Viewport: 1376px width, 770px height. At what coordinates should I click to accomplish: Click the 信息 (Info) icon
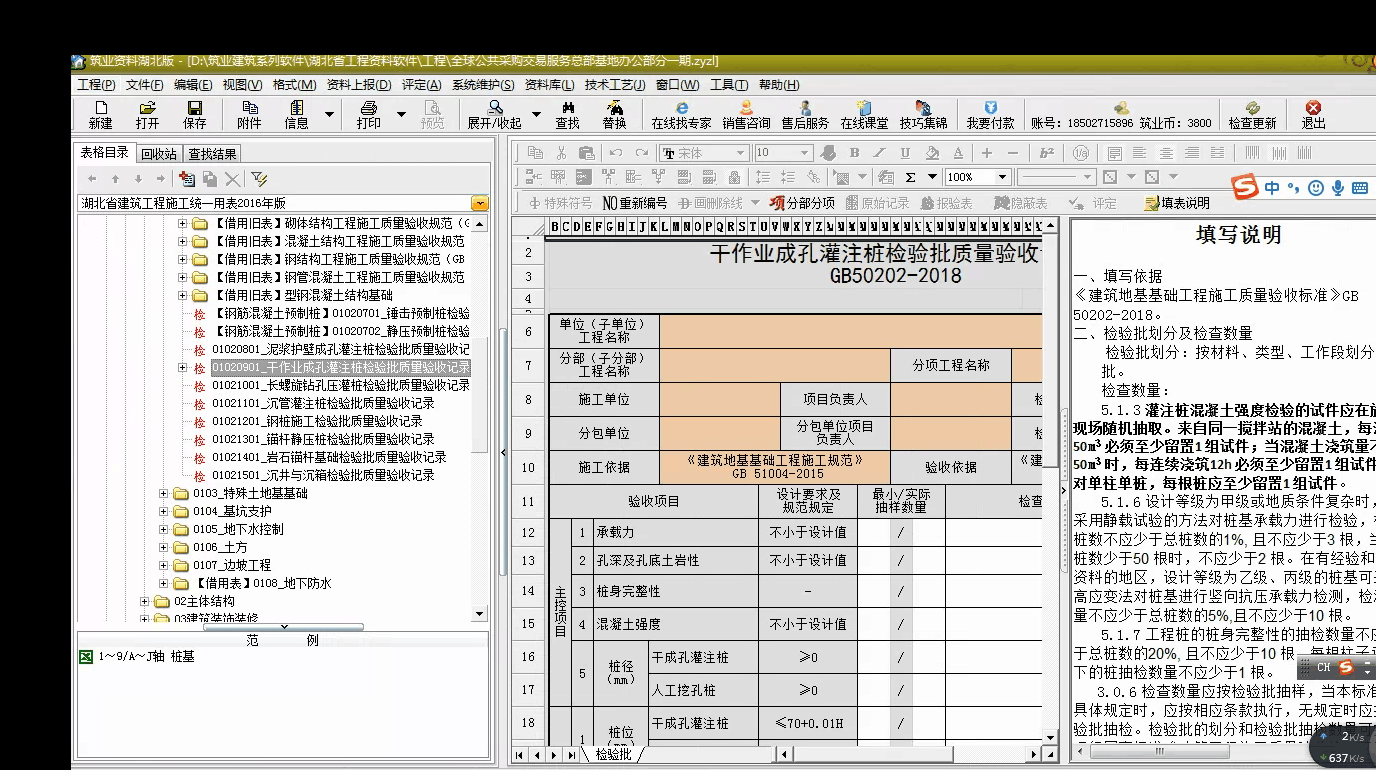click(x=297, y=114)
